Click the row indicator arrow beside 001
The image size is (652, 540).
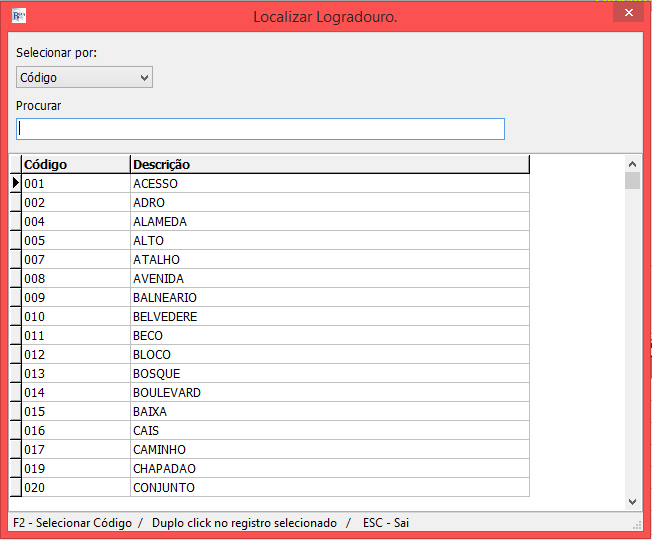pos(15,184)
